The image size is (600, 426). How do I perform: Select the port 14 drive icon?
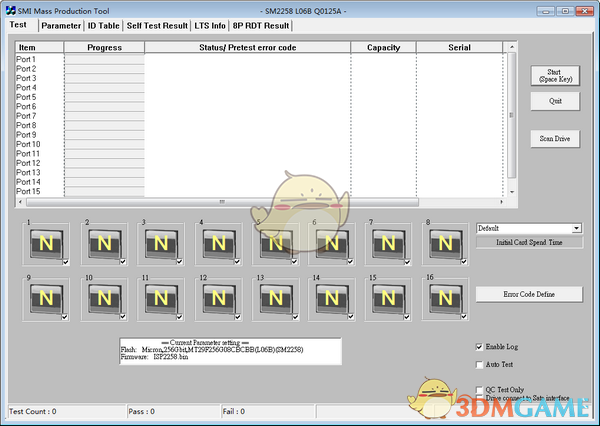(x=330, y=298)
